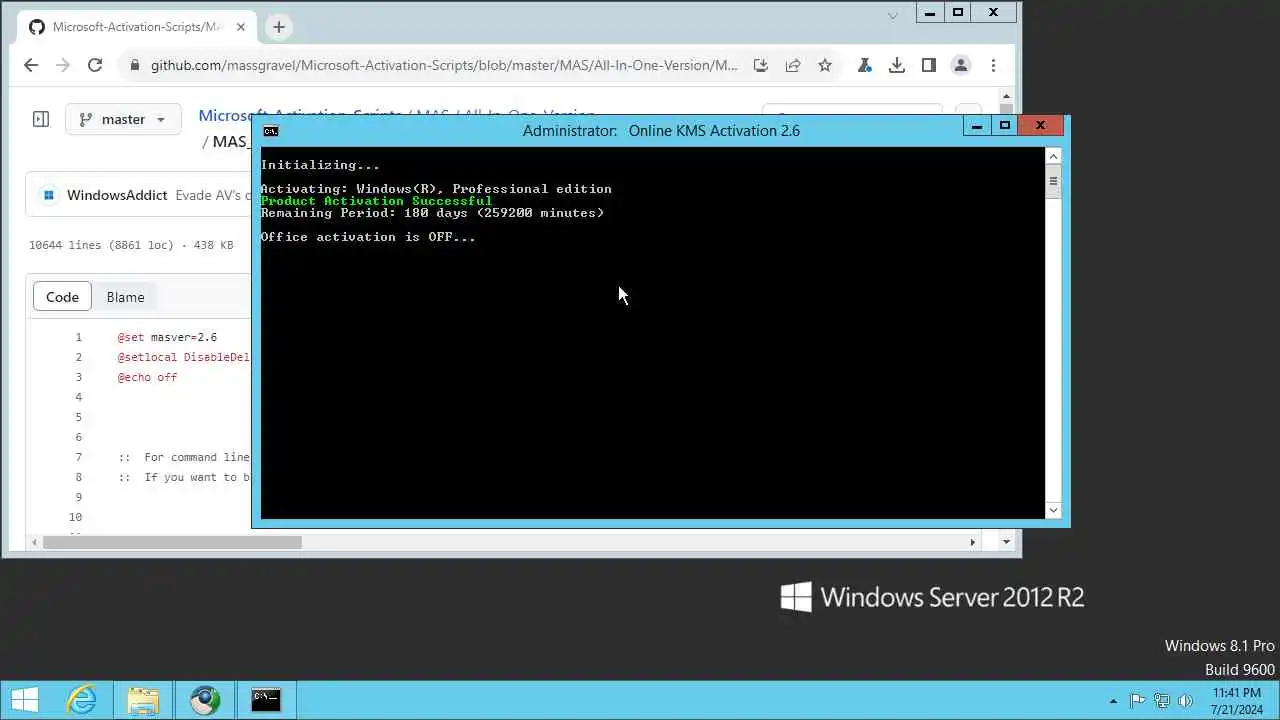
Task: Open the command prompt window system menu icon
Action: click(x=270, y=130)
